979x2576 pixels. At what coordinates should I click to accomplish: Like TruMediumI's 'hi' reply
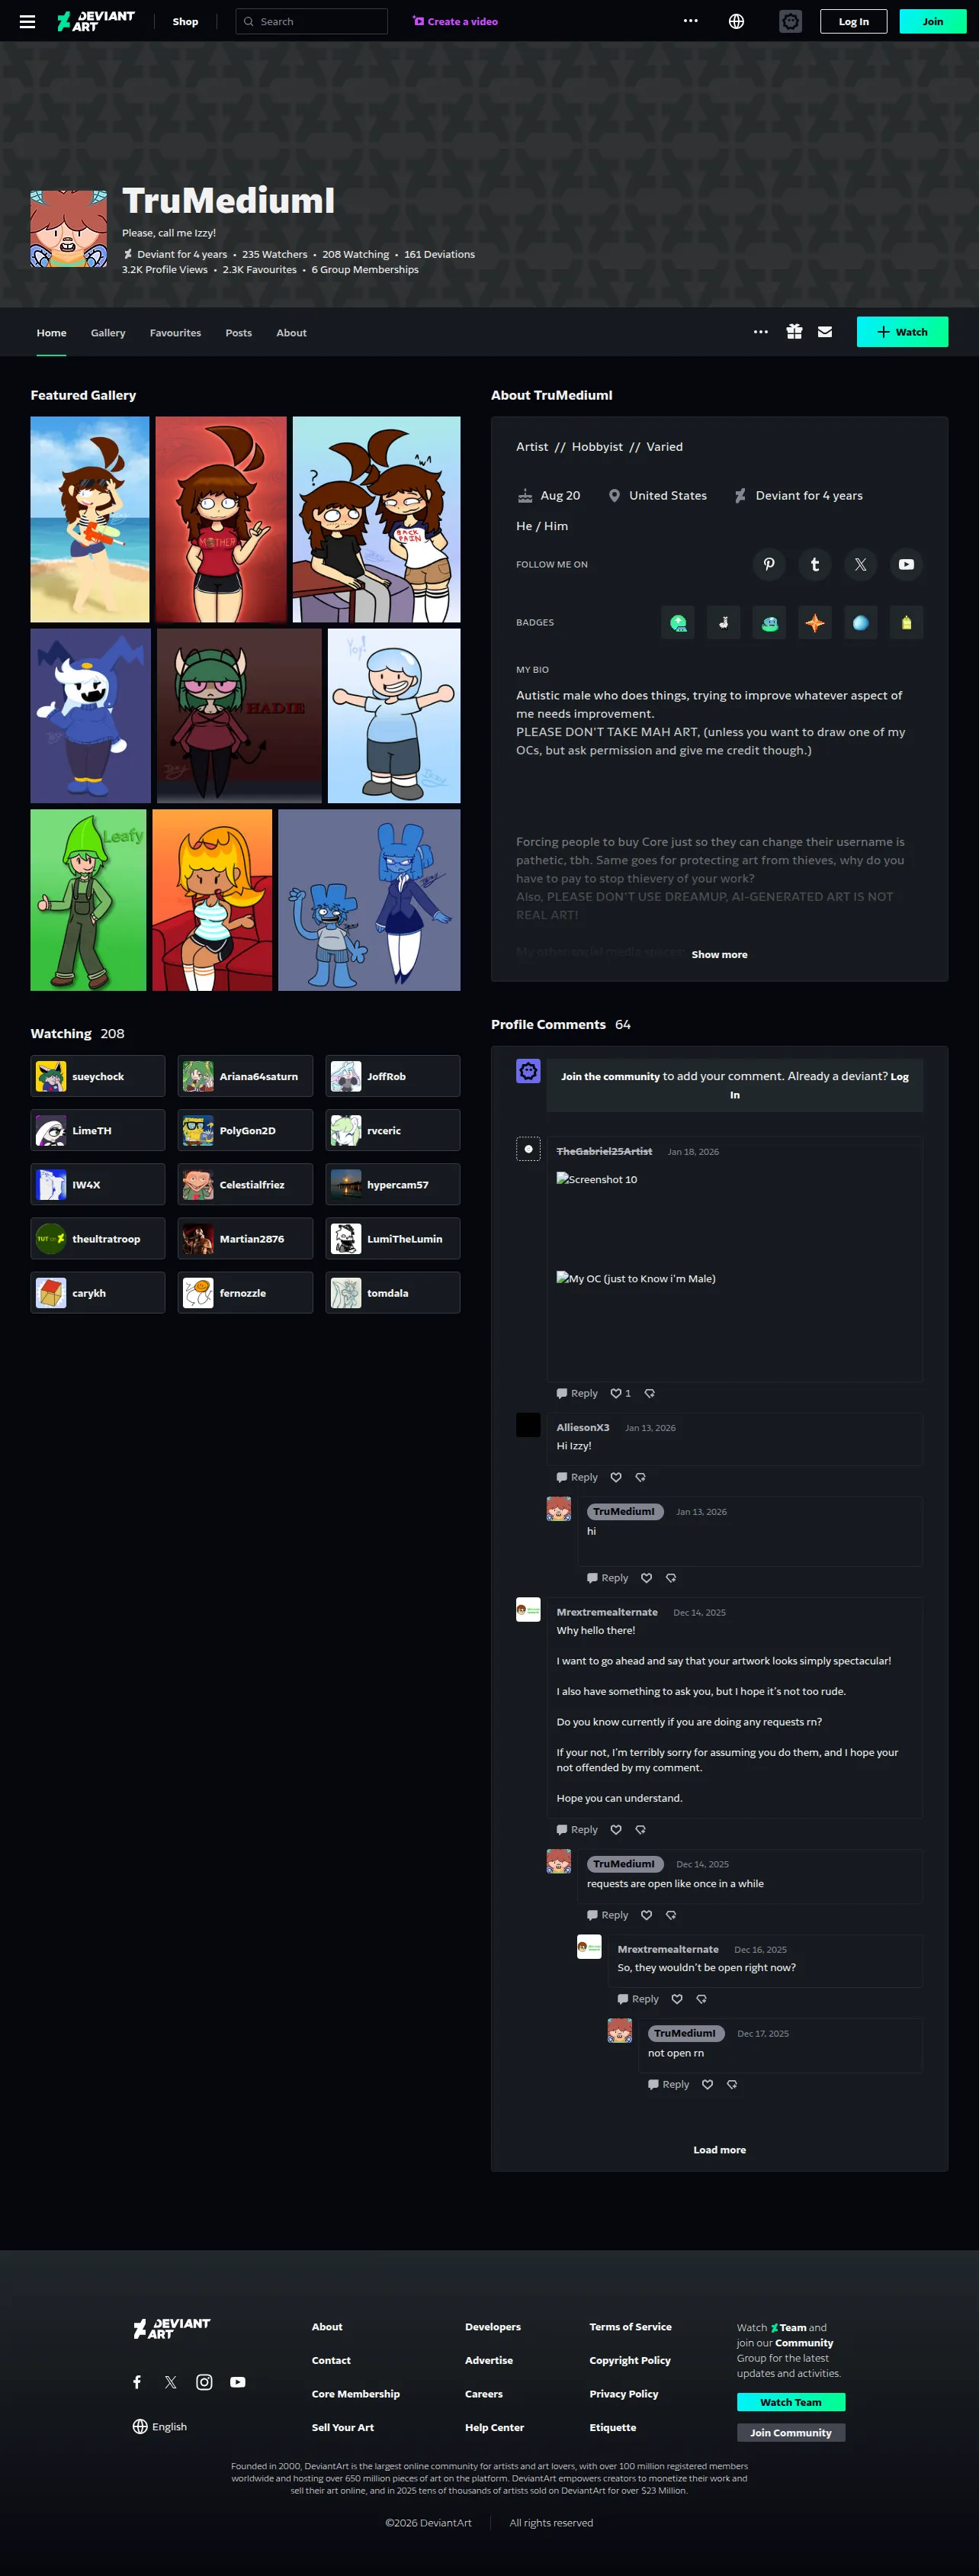click(x=646, y=1578)
